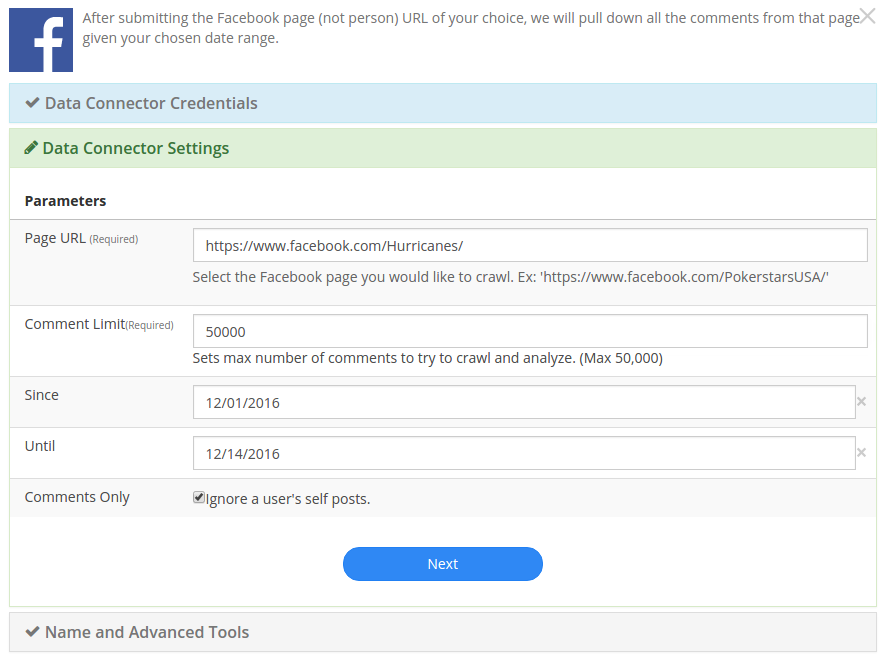Open the Since date field 12/01/2016

[x=524, y=402]
